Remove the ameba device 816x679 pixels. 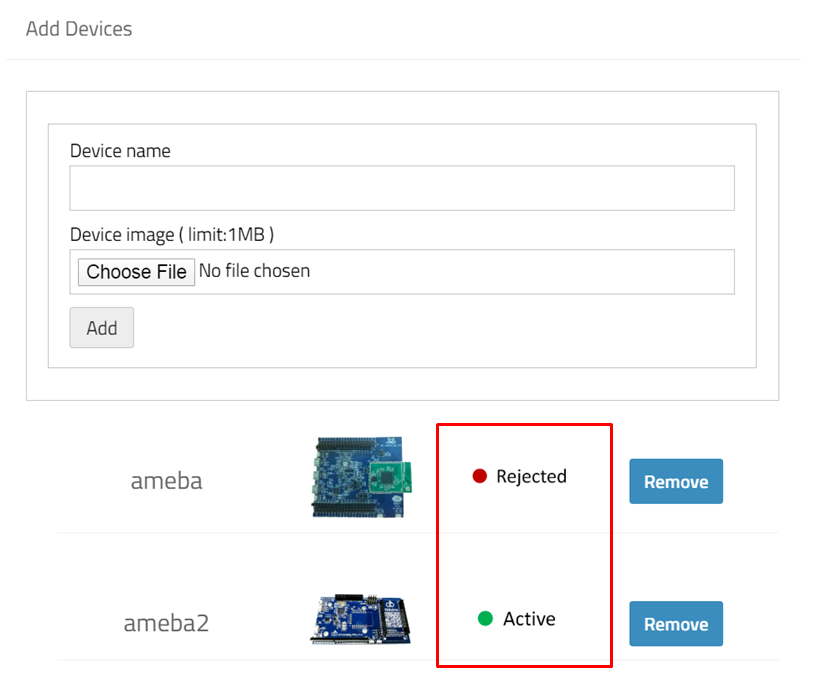point(676,481)
